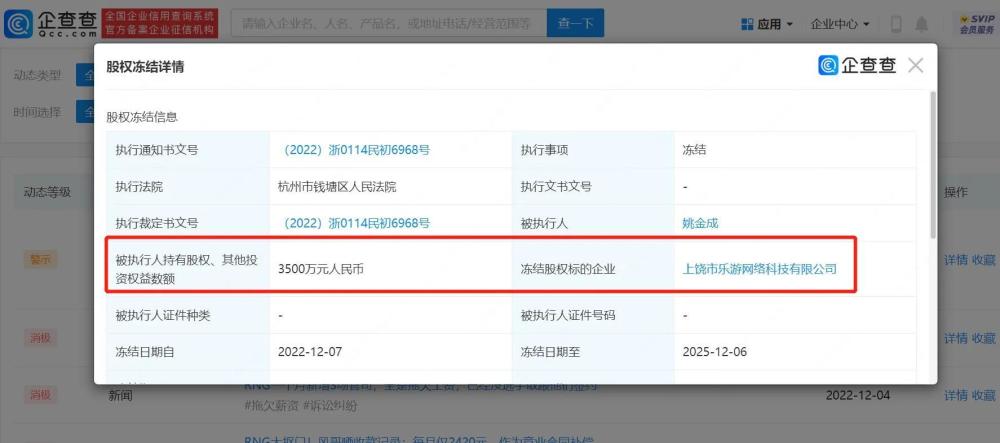Viewport: 1000px width, 443px height.
Task: Open 上饶市乐游网络科技有限公司 company link
Action: click(759, 268)
